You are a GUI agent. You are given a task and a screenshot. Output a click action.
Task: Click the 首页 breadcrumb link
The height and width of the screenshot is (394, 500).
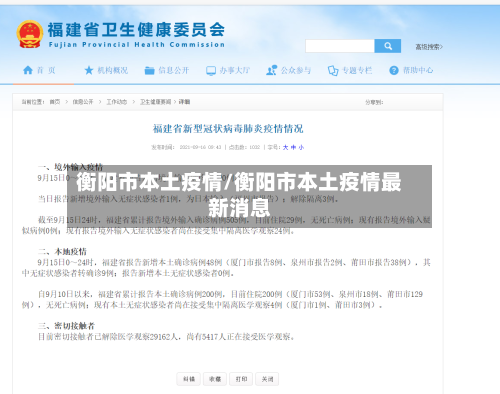[x=55, y=102]
